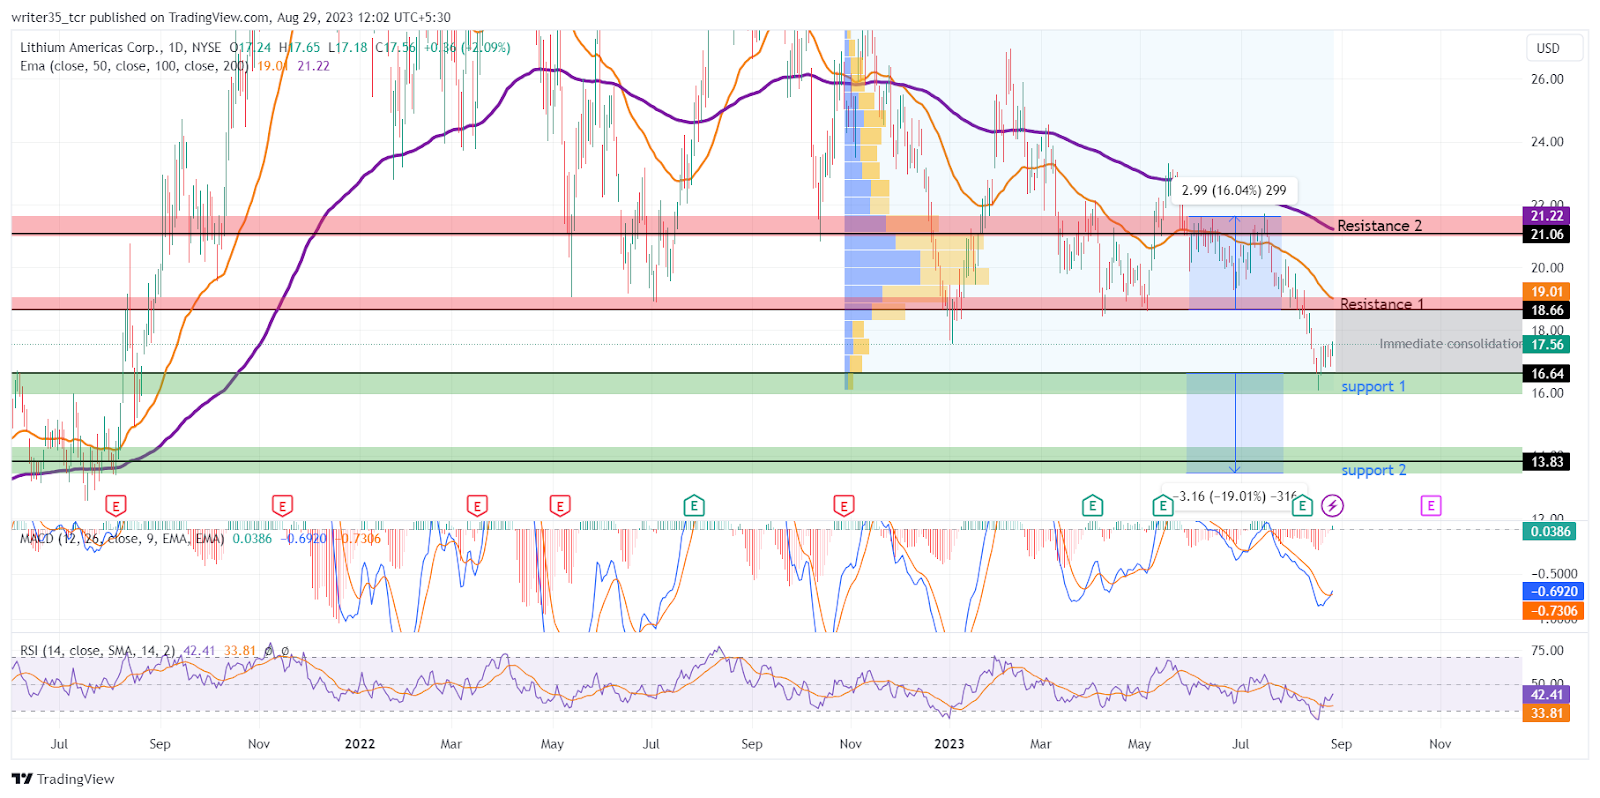The height and width of the screenshot is (798, 1600).
Task: Select the Ema indicator legend
Action: (134, 66)
